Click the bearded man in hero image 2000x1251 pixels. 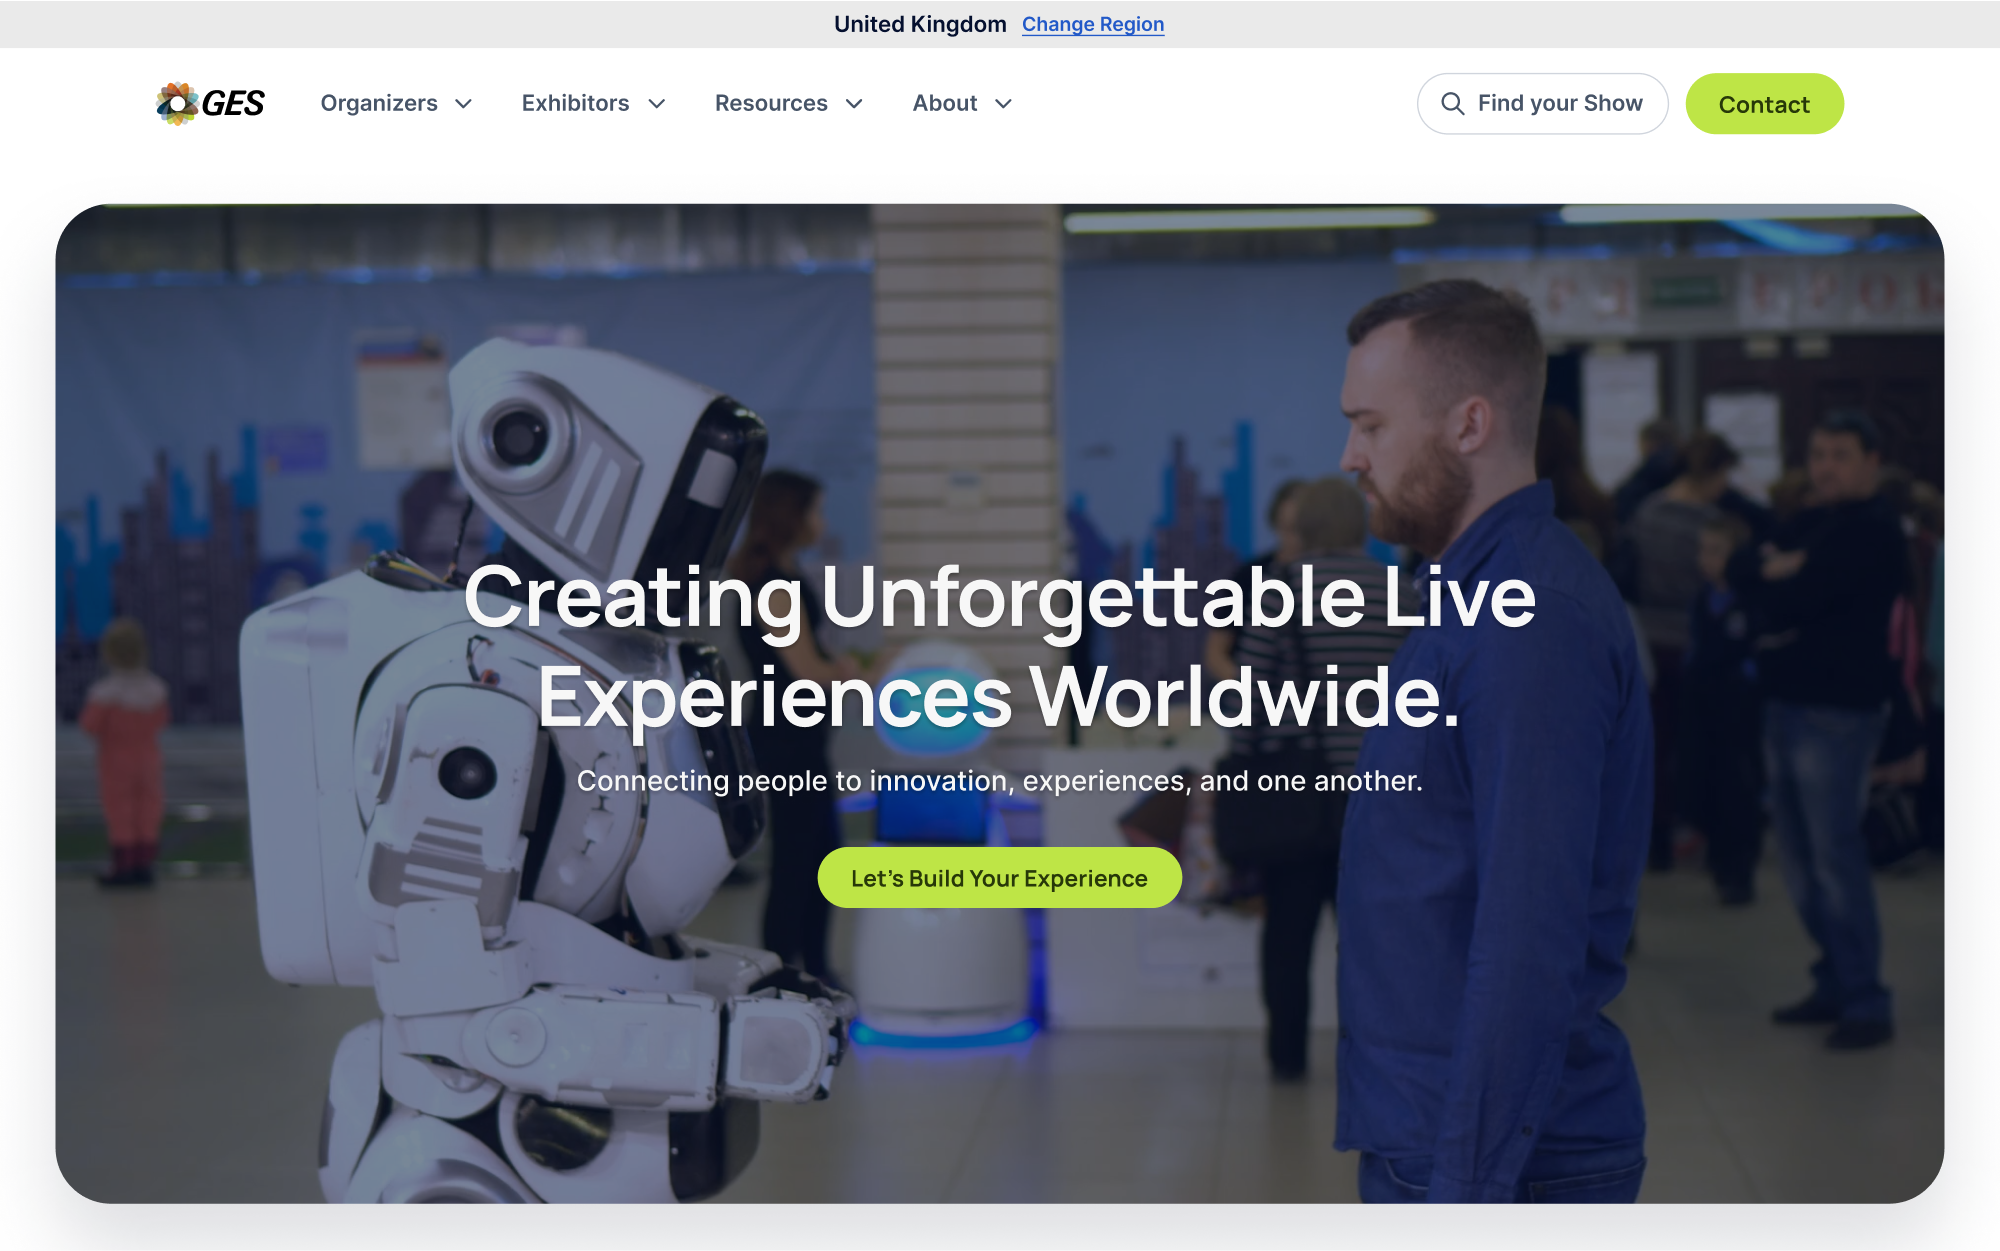coord(1490,740)
